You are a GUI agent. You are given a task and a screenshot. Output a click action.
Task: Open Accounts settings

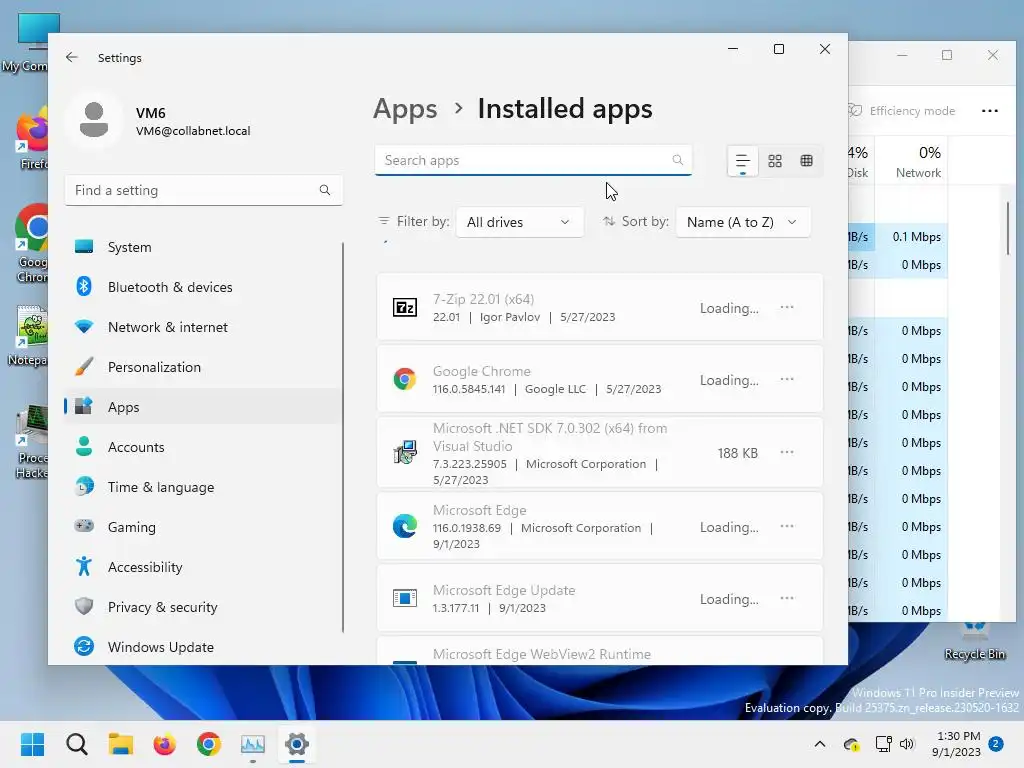[x=203, y=447]
